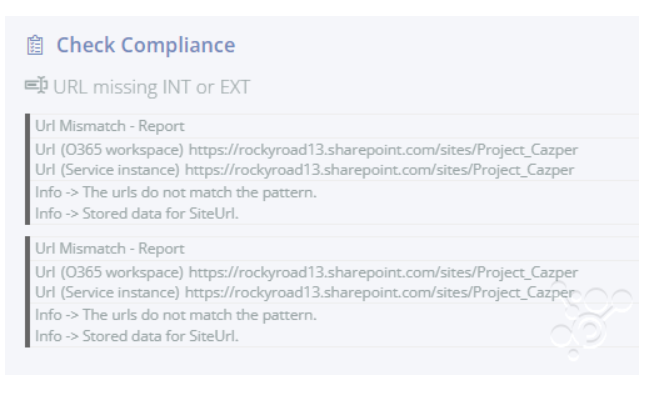Click the Check Compliance clipboard icon
The width and height of the screenshot is (667, 402).
click(x=35, y=45)
